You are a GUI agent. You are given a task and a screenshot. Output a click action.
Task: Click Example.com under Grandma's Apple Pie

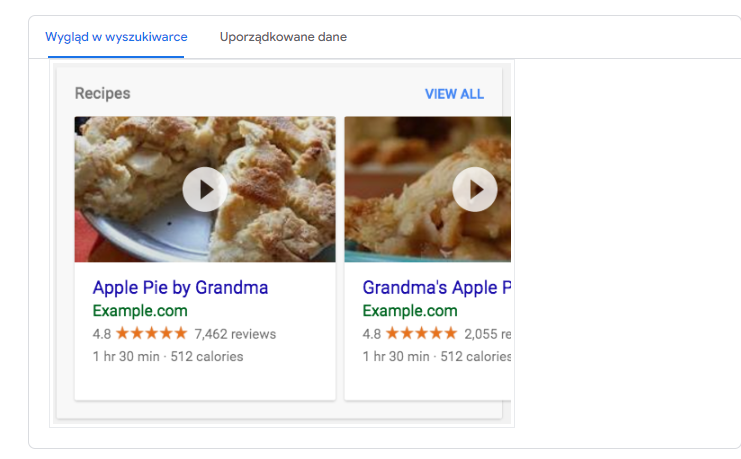pyautogui.click(x=410, y=311)
